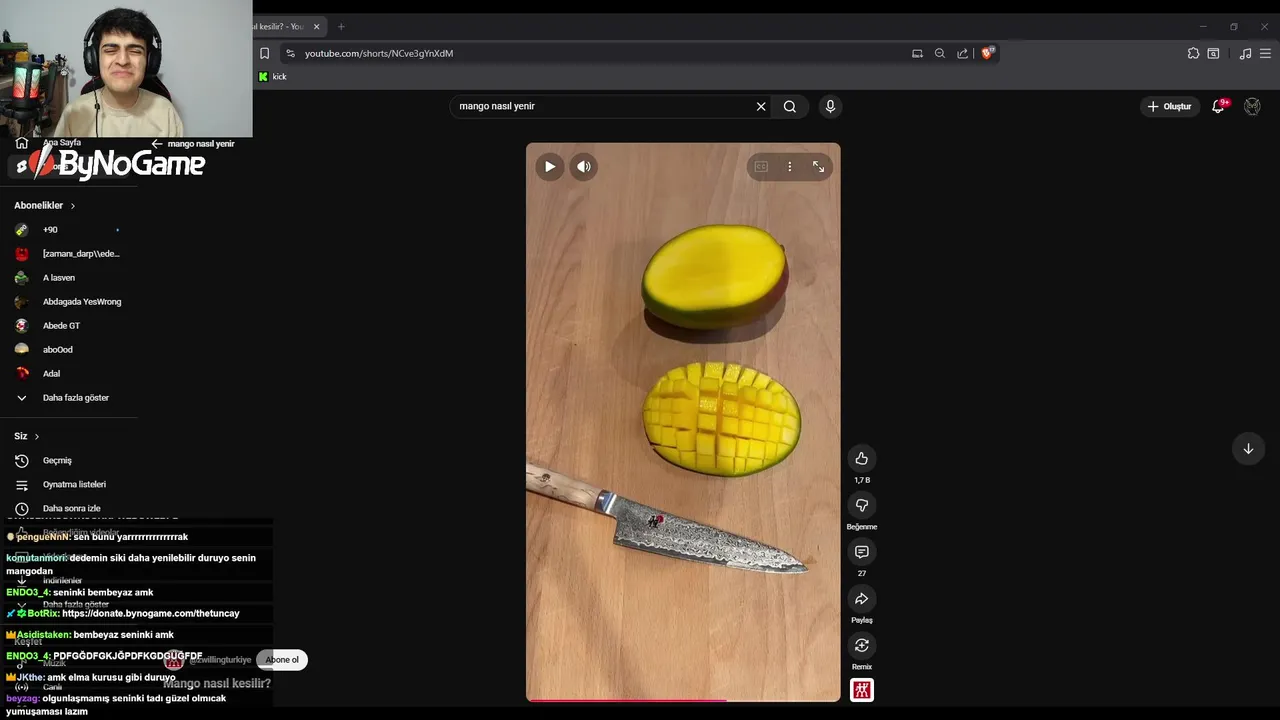Restore down the browser window

coord(1234,27)
